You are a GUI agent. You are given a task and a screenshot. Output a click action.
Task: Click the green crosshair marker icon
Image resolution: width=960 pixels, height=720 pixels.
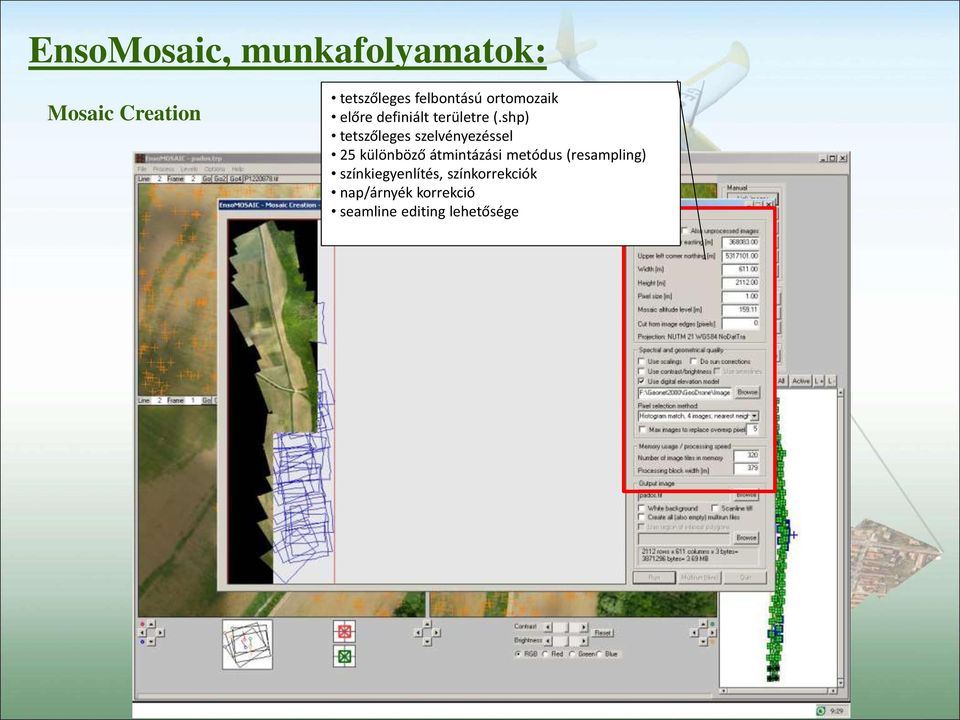click(344, 656)
